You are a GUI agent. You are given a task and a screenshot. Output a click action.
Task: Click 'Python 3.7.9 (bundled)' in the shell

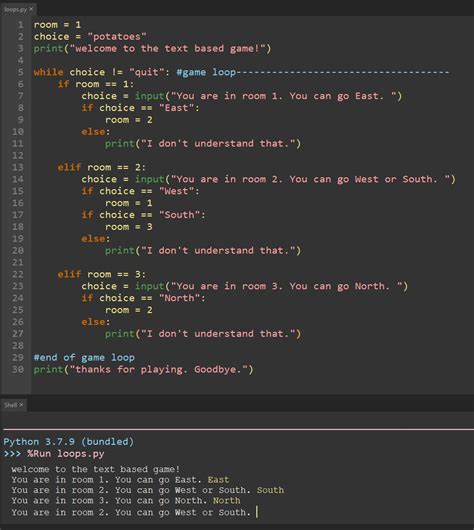pyautogui.click(x=69, y=442)
